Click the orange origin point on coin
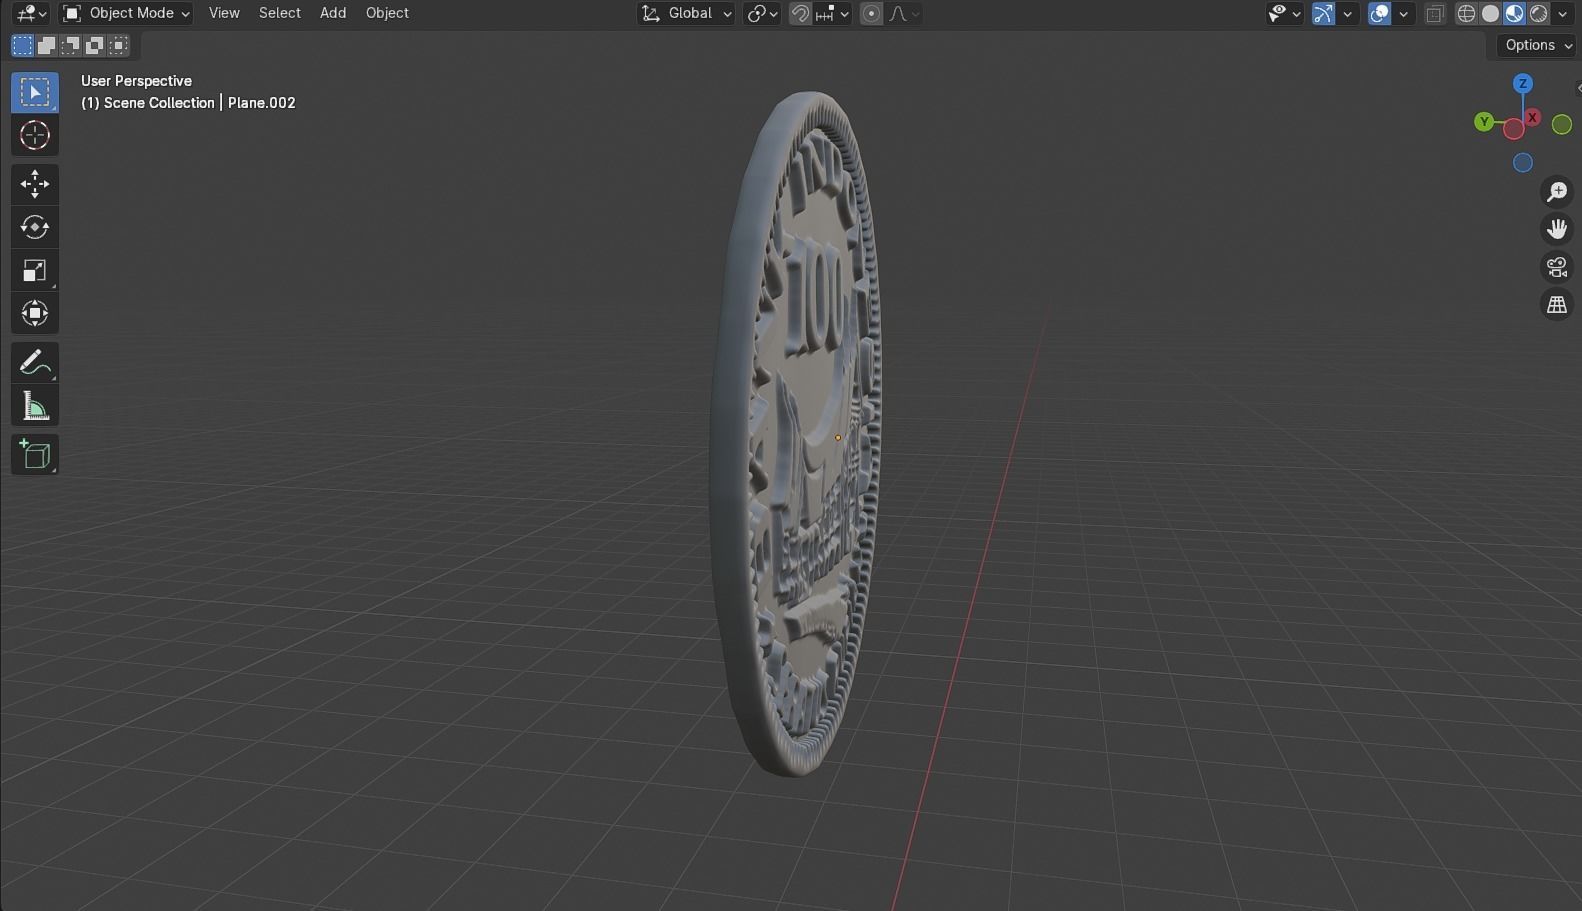This screenshot has height=911, width=1582. 838,437
